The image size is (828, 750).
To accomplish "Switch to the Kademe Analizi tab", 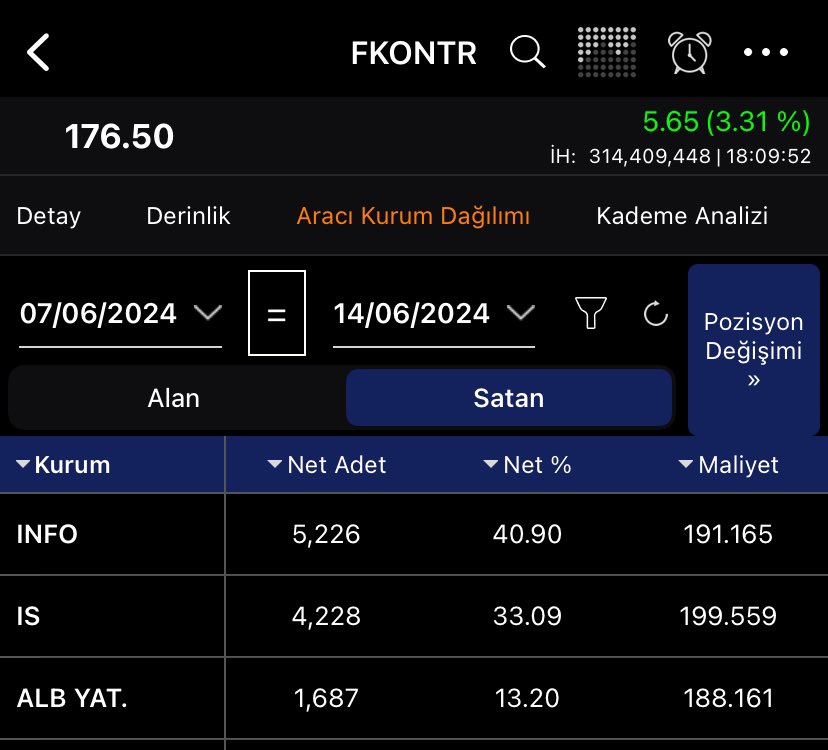I will 682,215.
